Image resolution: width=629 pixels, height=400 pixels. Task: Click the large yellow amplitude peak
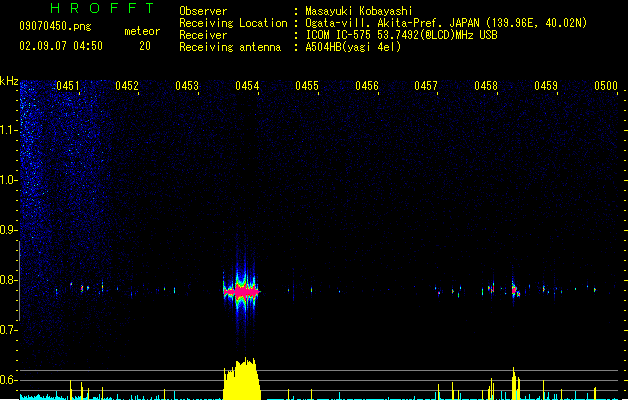point(241,380)
